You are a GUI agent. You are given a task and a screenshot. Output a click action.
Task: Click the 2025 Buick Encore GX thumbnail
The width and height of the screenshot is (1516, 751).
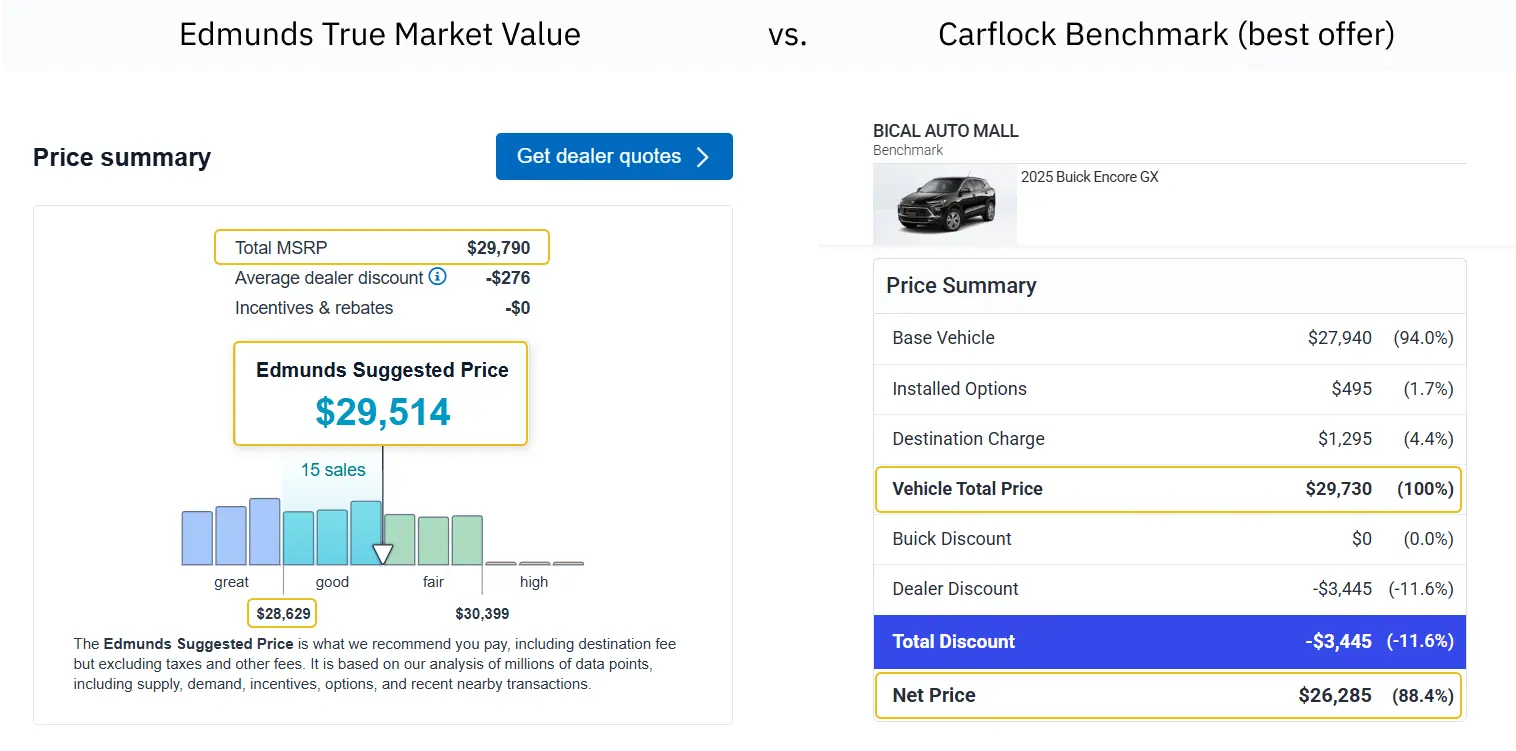tap(945, 205)
